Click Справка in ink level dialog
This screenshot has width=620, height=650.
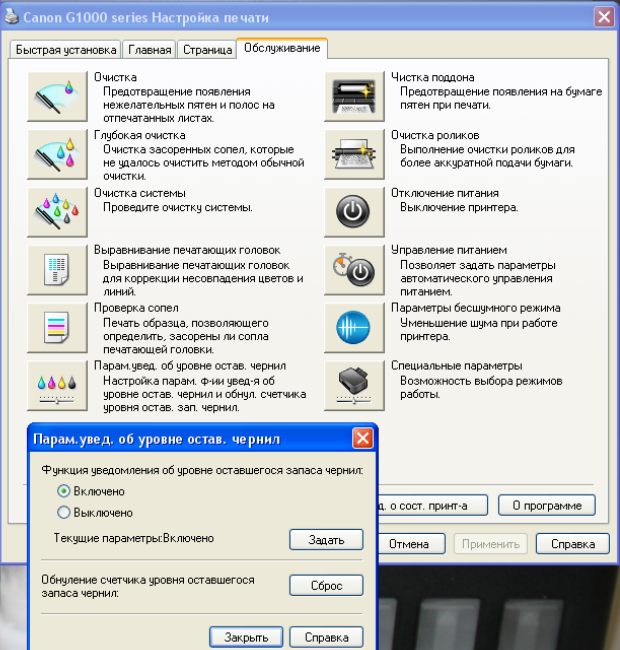(x=326, y=637)
